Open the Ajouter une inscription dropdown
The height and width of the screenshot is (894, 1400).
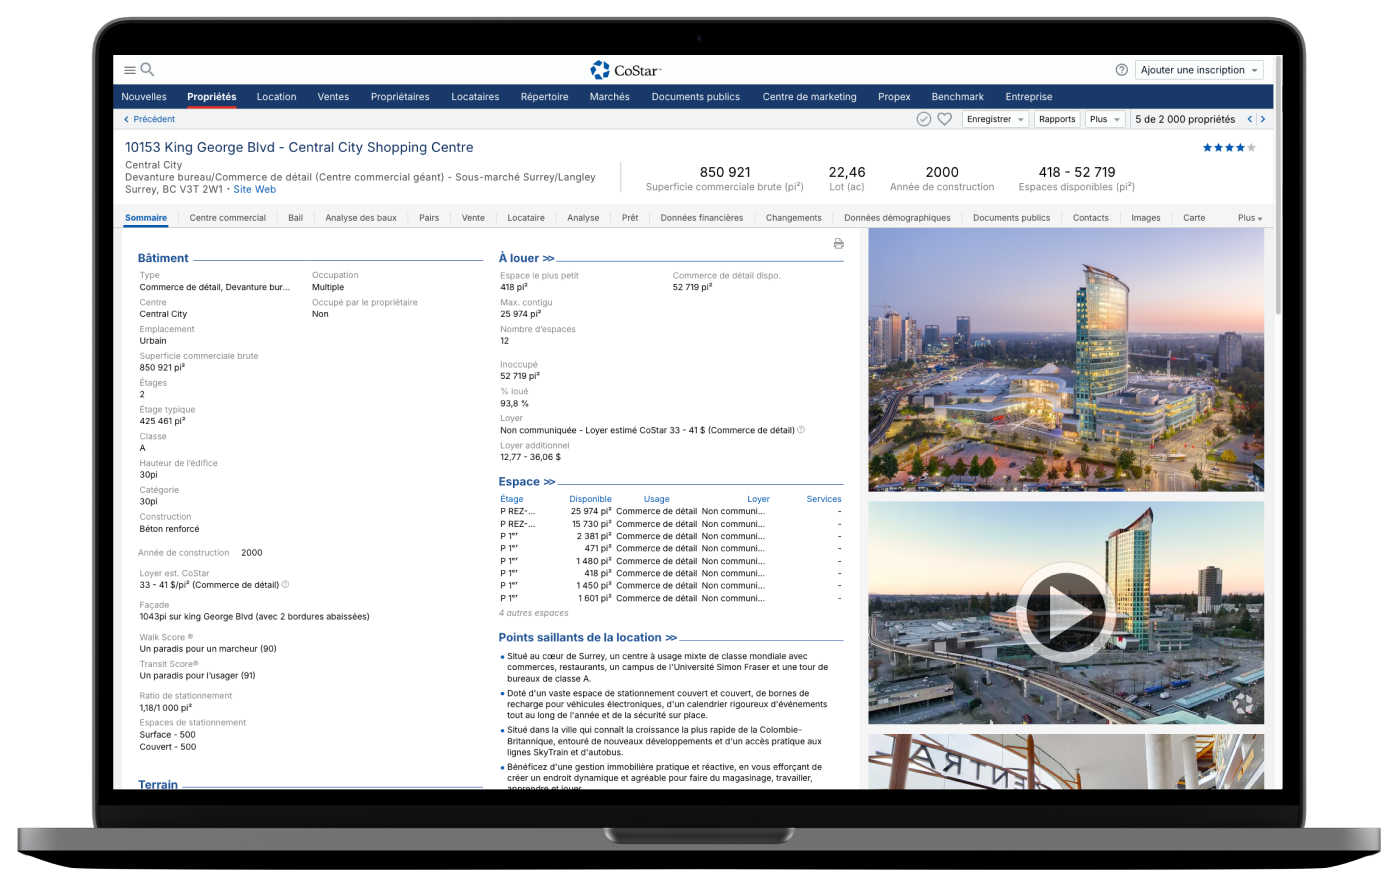1199,70
